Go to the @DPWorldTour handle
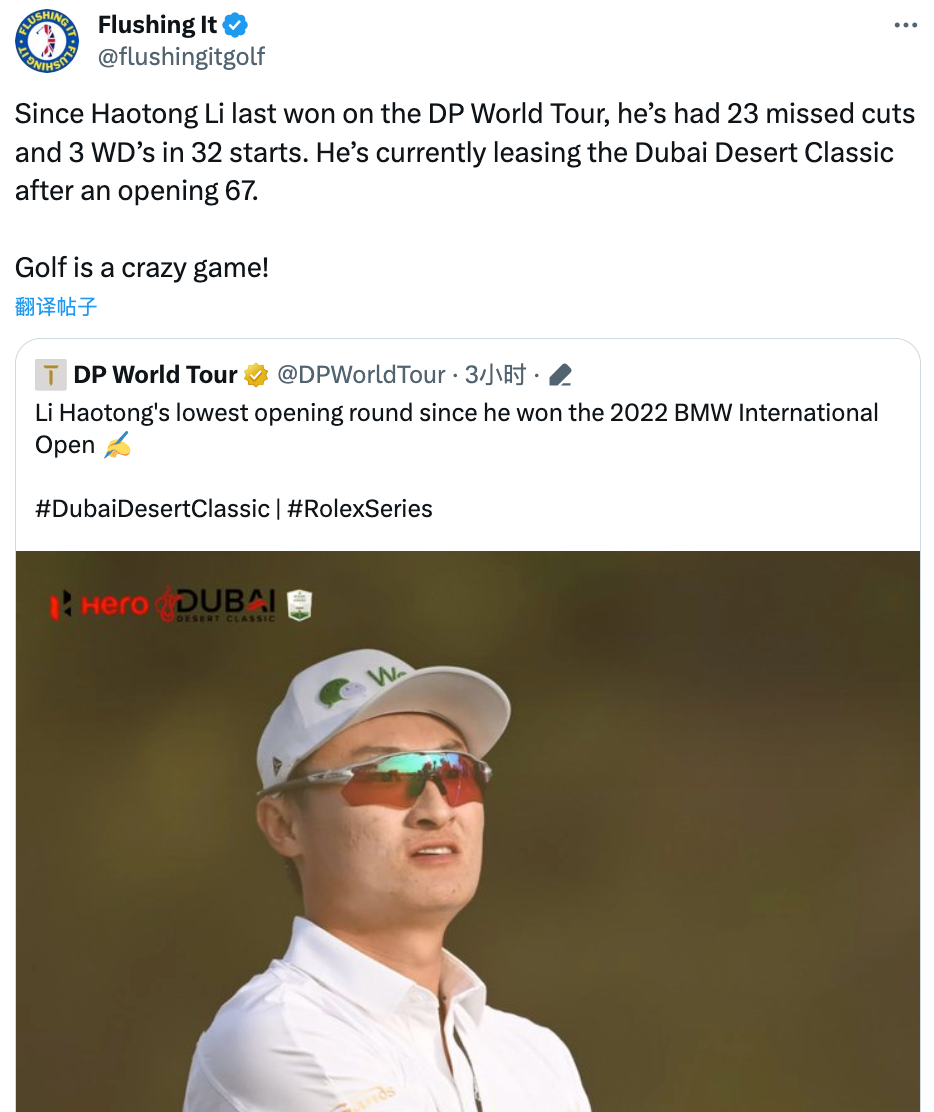Screen dimensions: 934x1112 (x=361, y=375)
